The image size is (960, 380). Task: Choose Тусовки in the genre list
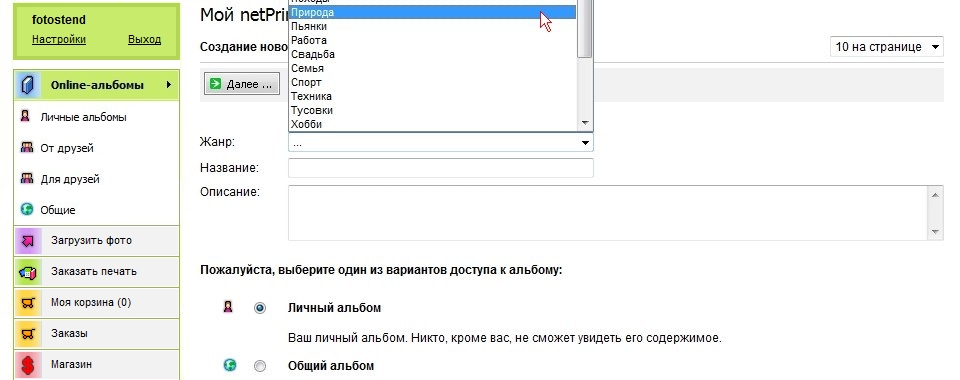432,111
